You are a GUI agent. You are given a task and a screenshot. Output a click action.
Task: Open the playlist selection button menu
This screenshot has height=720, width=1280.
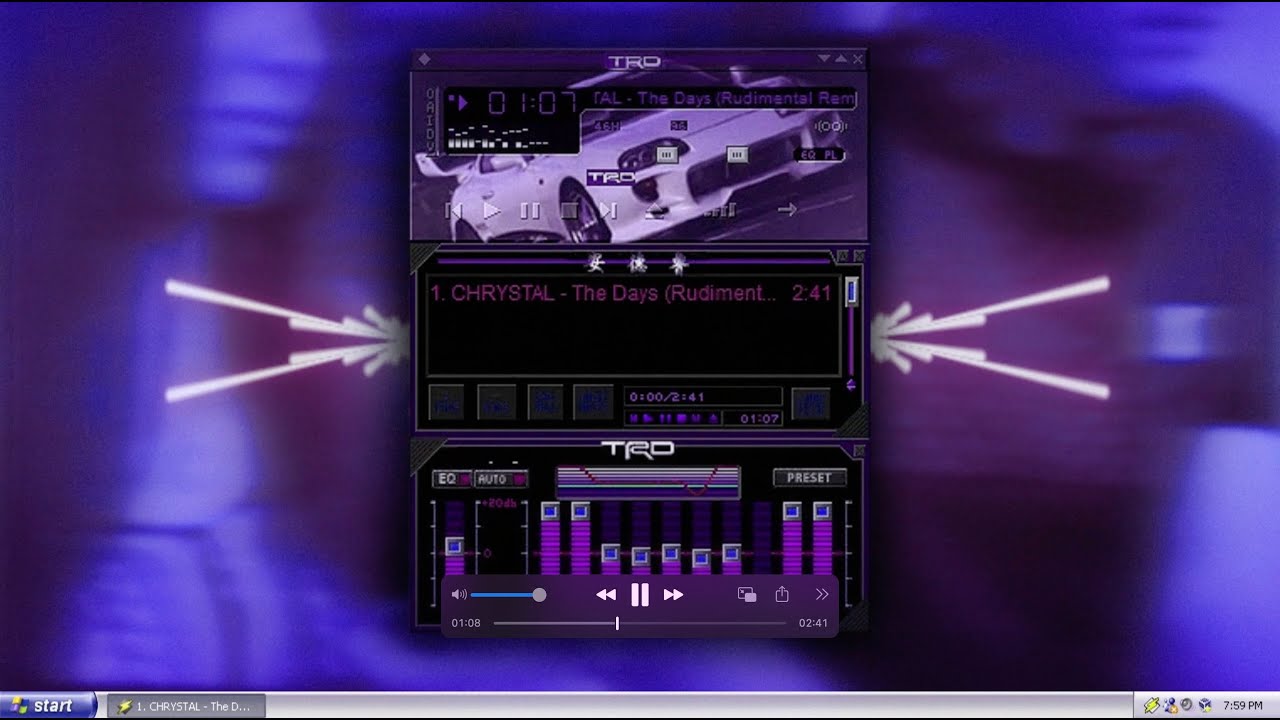(x=545, y=403)
